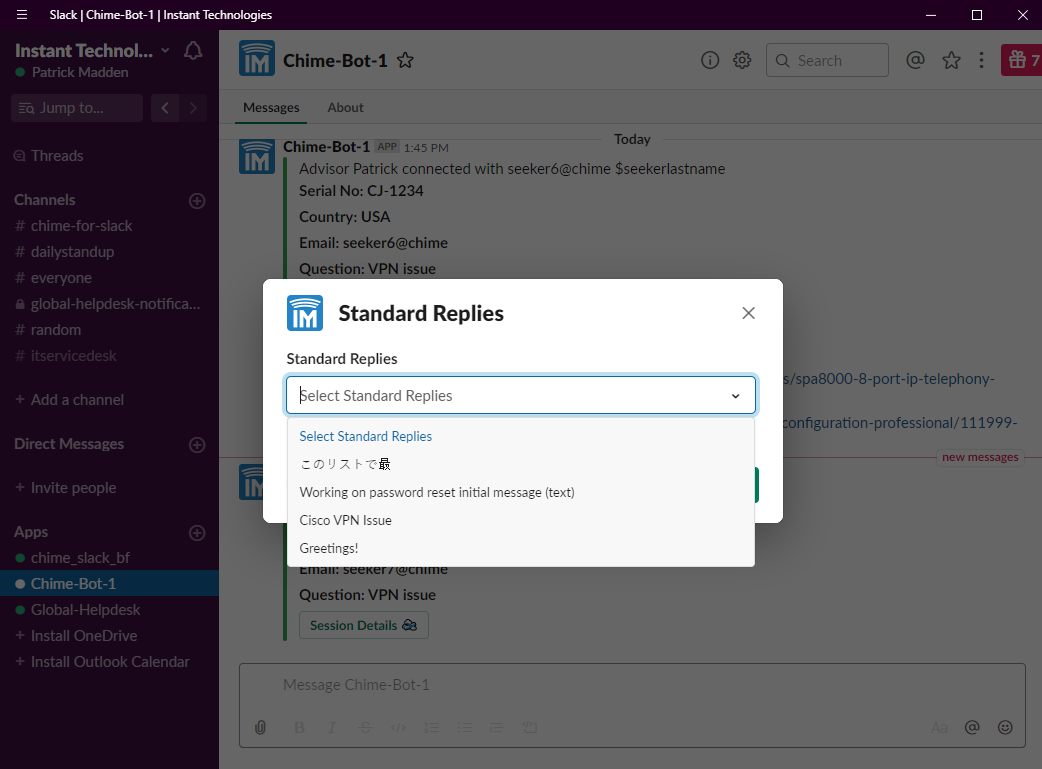1042x769 pixels.
Task: Click the Chime-Bot-1 avatar in the header
Action: coord(257,58)
